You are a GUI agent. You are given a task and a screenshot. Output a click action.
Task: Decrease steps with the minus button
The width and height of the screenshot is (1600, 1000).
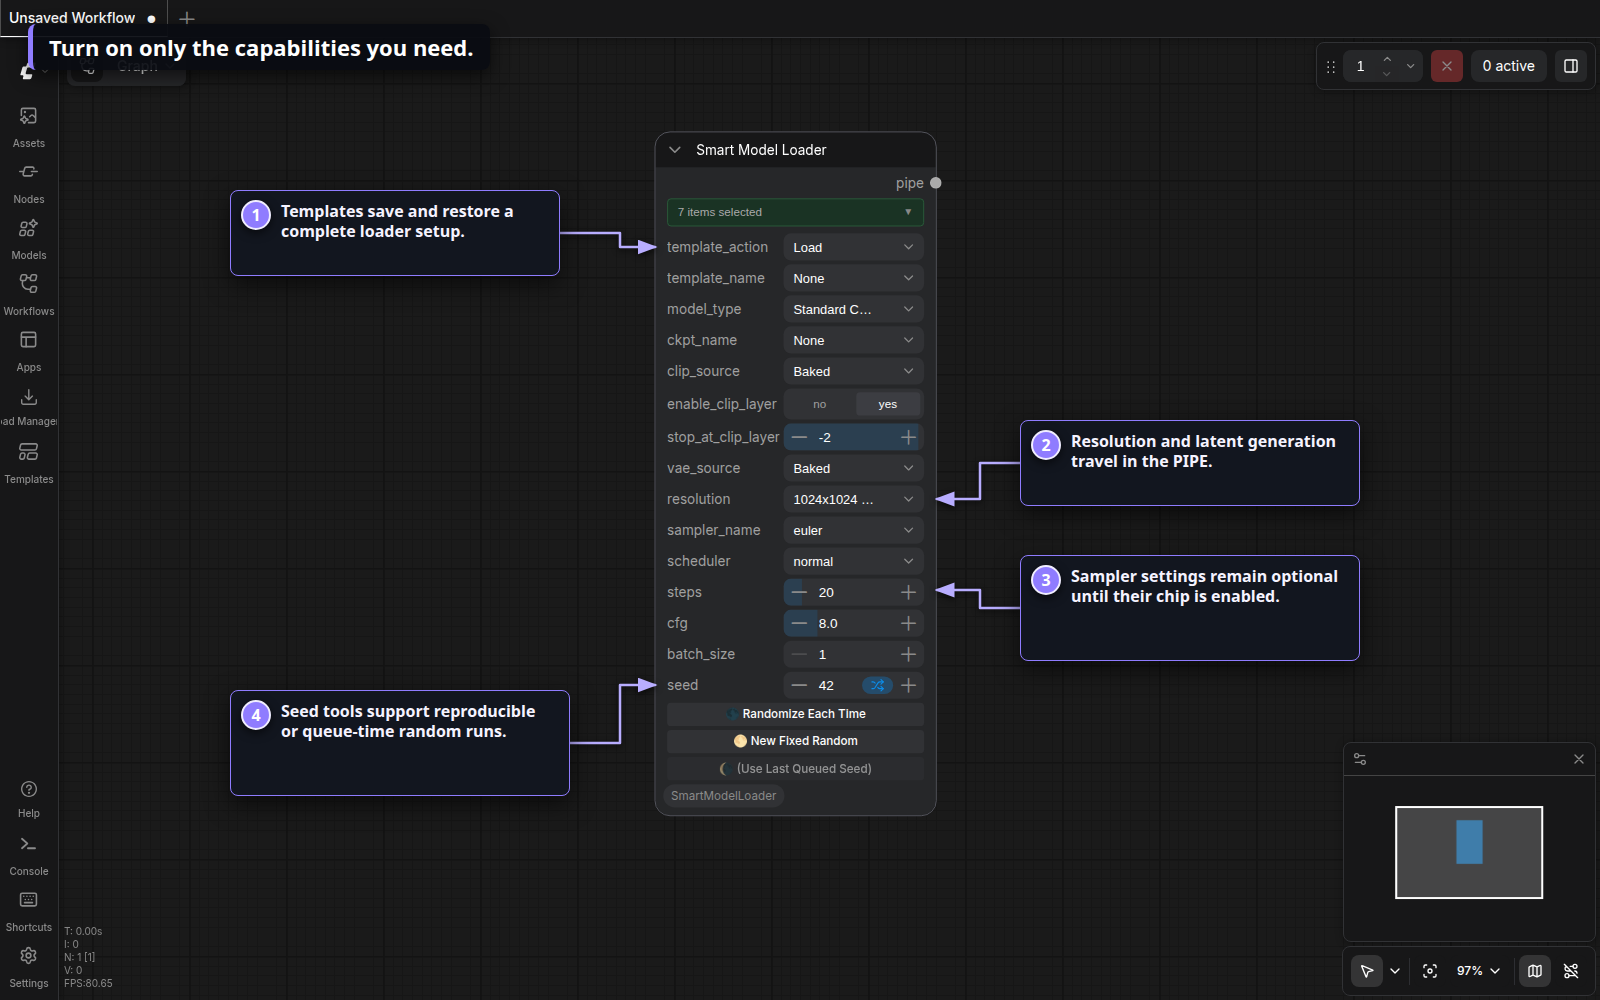tap(799, 592)
